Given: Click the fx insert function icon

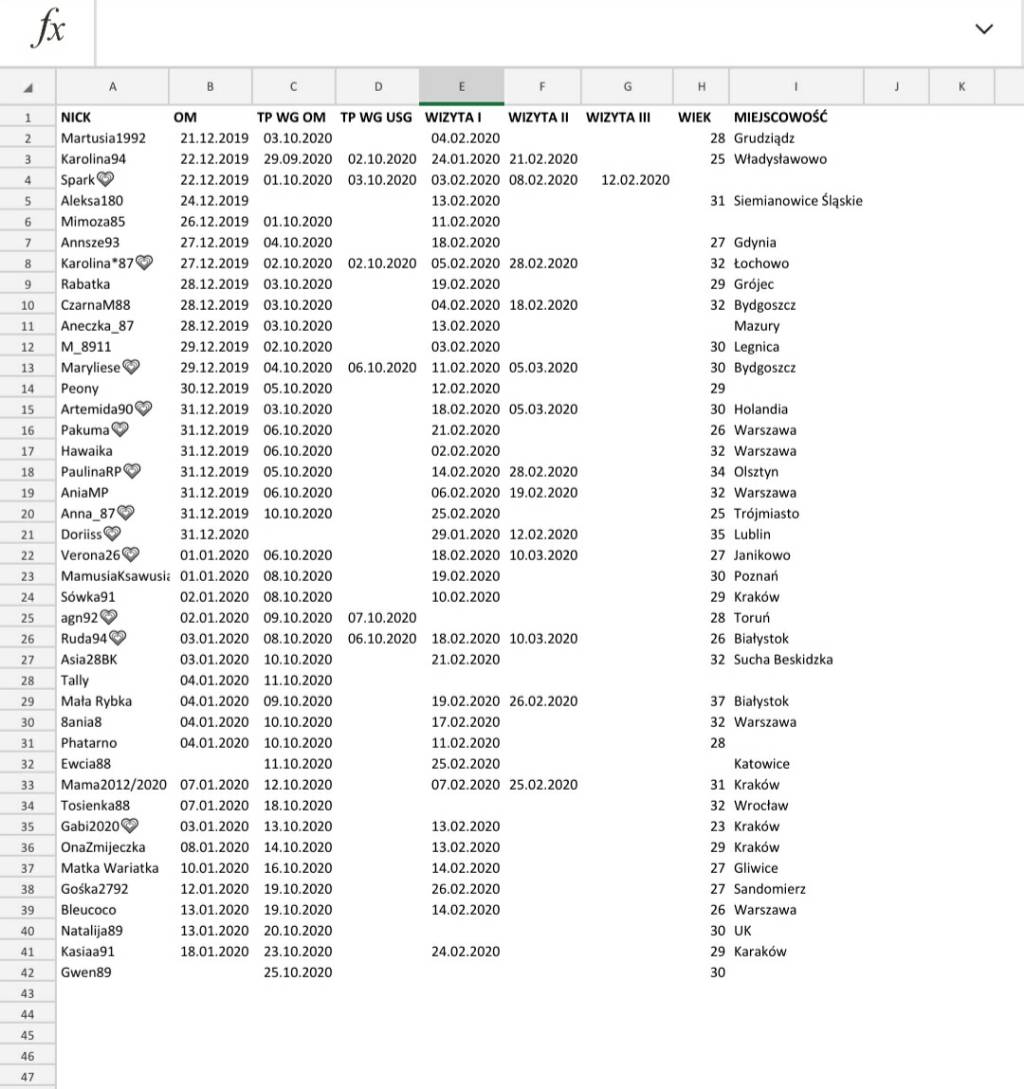Looking at the screenshot, I should click(48, 30).
